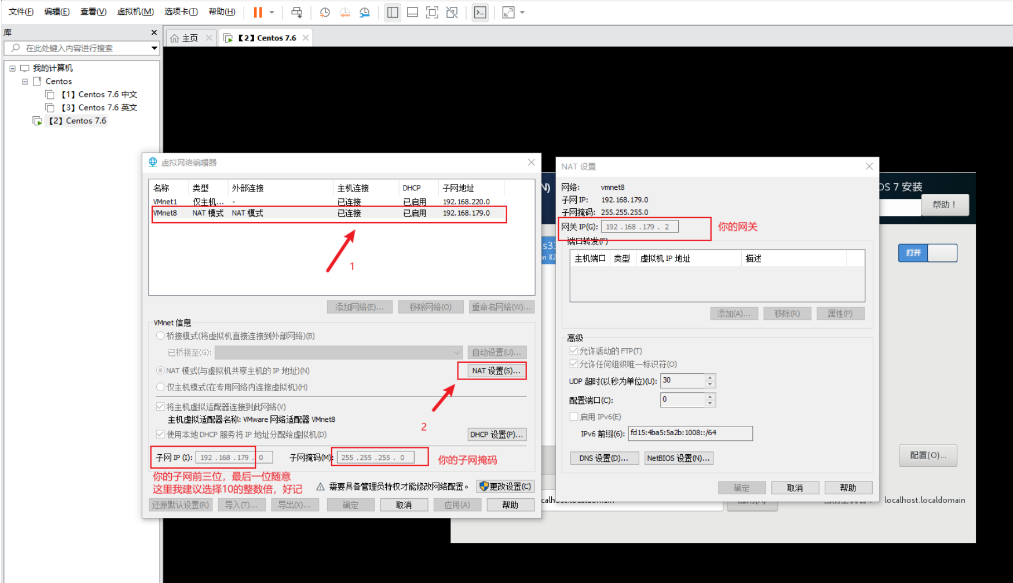Toggle 允许活动的 FTP checkbox
This screenshot has height=583, width=1013.
click(574, 351)
